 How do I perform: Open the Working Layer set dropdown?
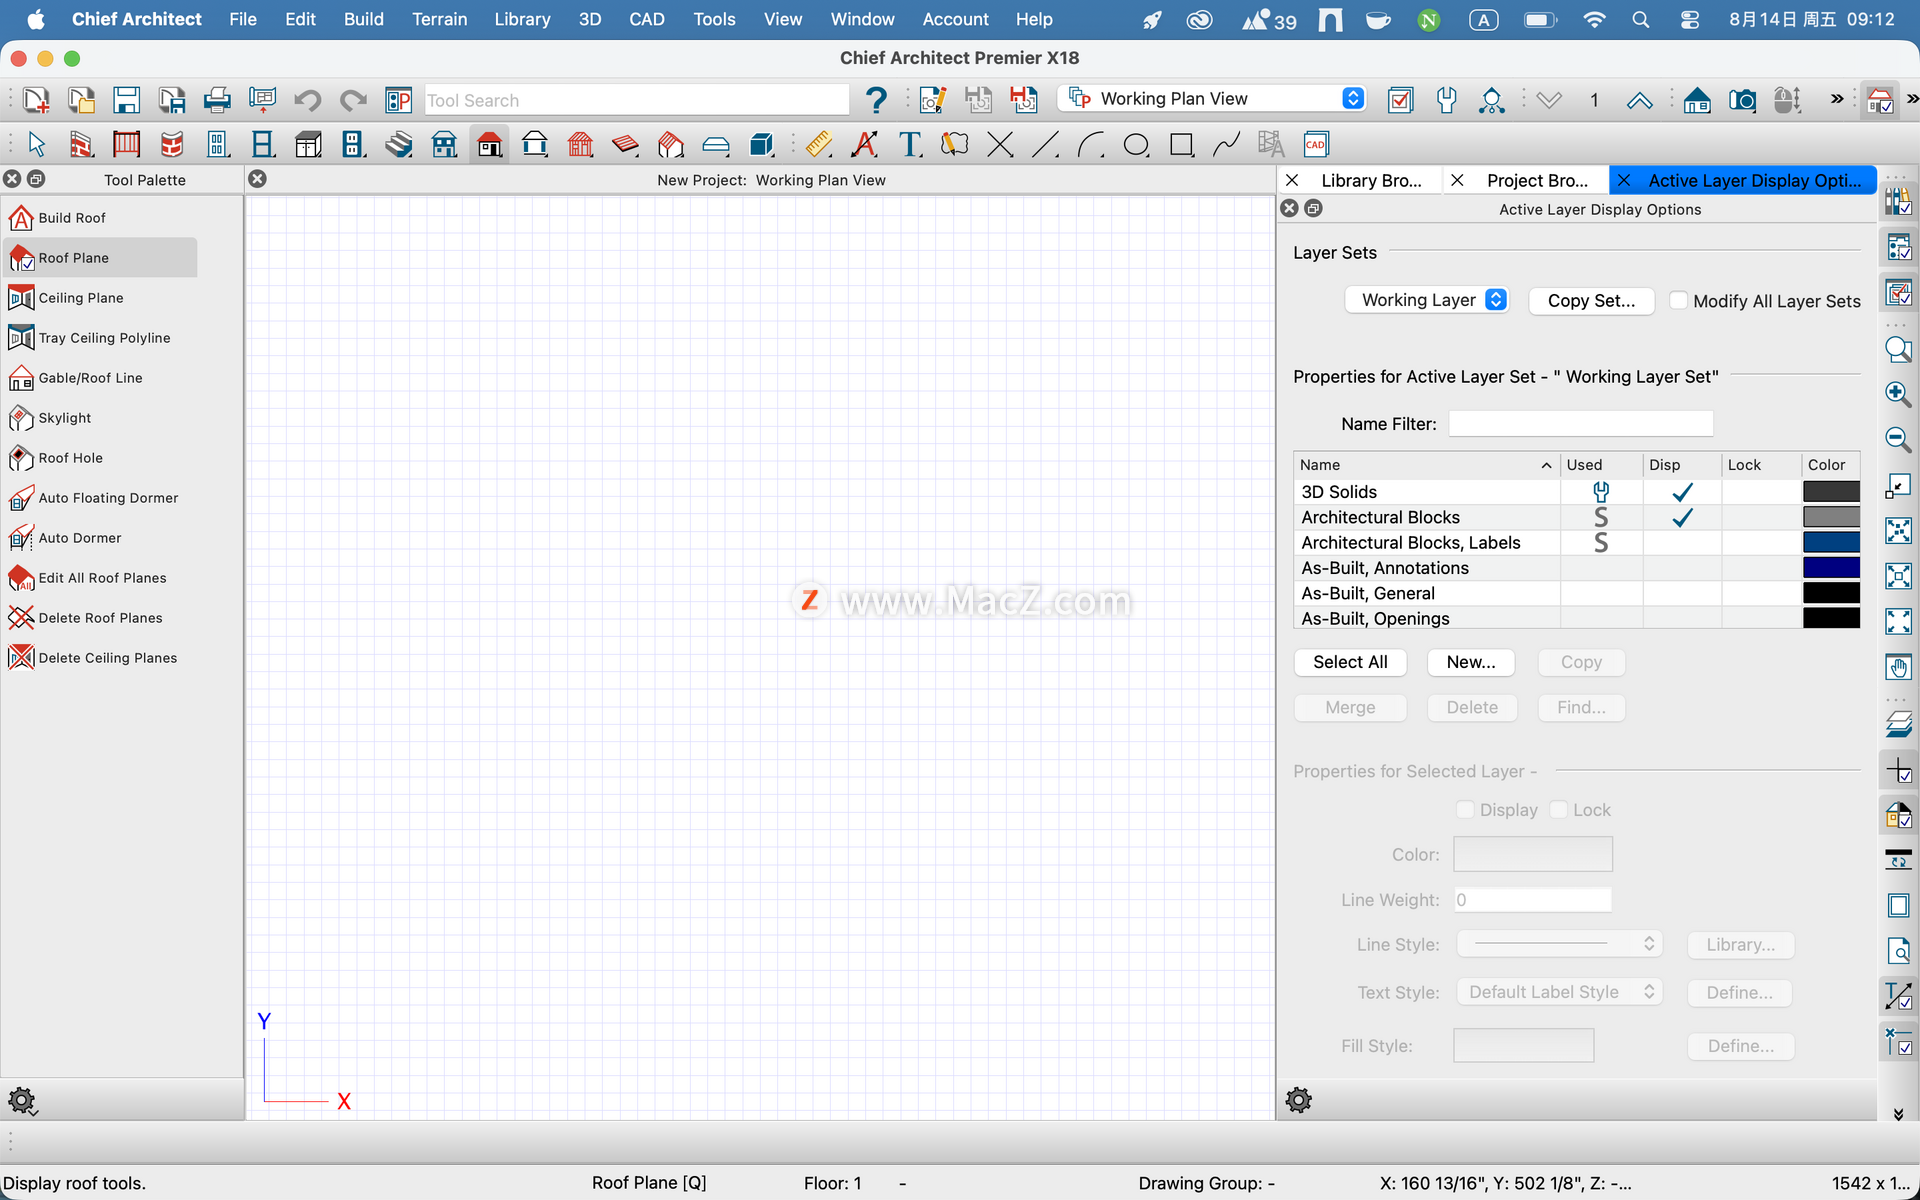1426,300
